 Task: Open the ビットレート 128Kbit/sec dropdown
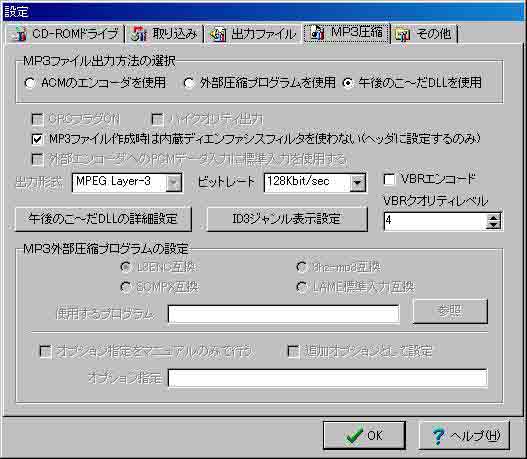click(x=358, y=182)
